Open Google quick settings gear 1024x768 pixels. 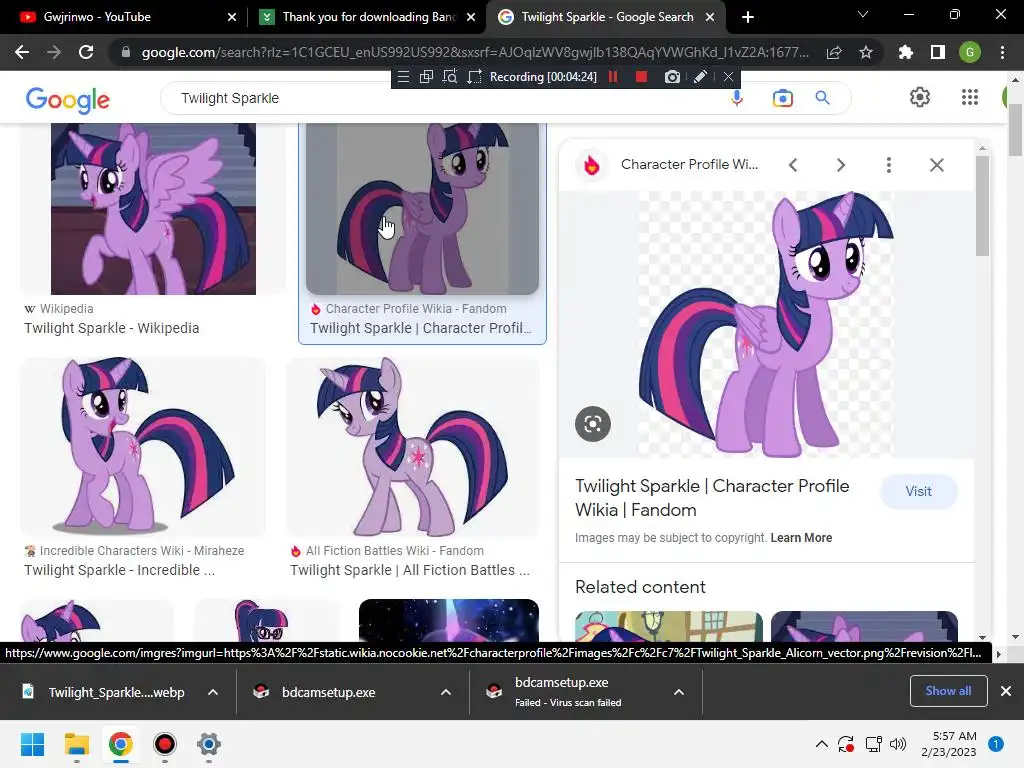920,97
